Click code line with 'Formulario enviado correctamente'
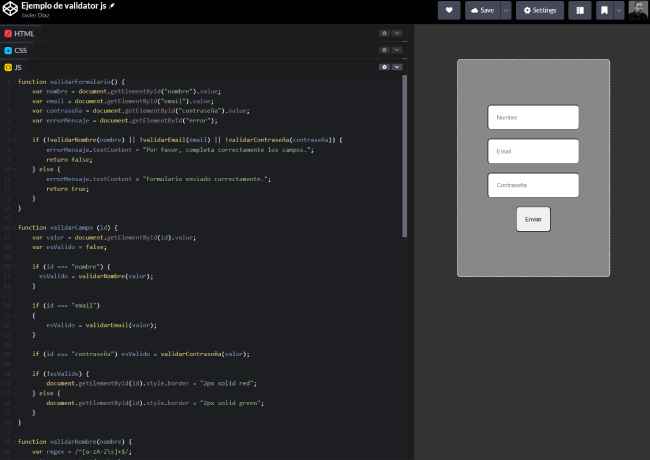 click(158, 179)
